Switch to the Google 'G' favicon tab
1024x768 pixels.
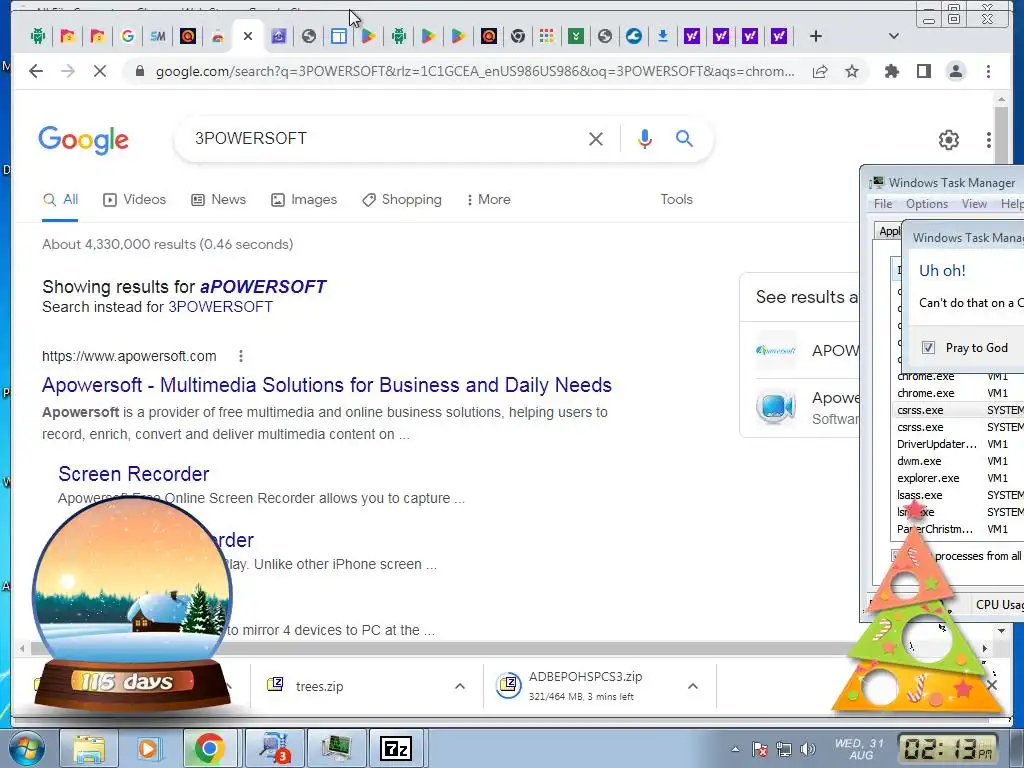click(x=128, y=37)
